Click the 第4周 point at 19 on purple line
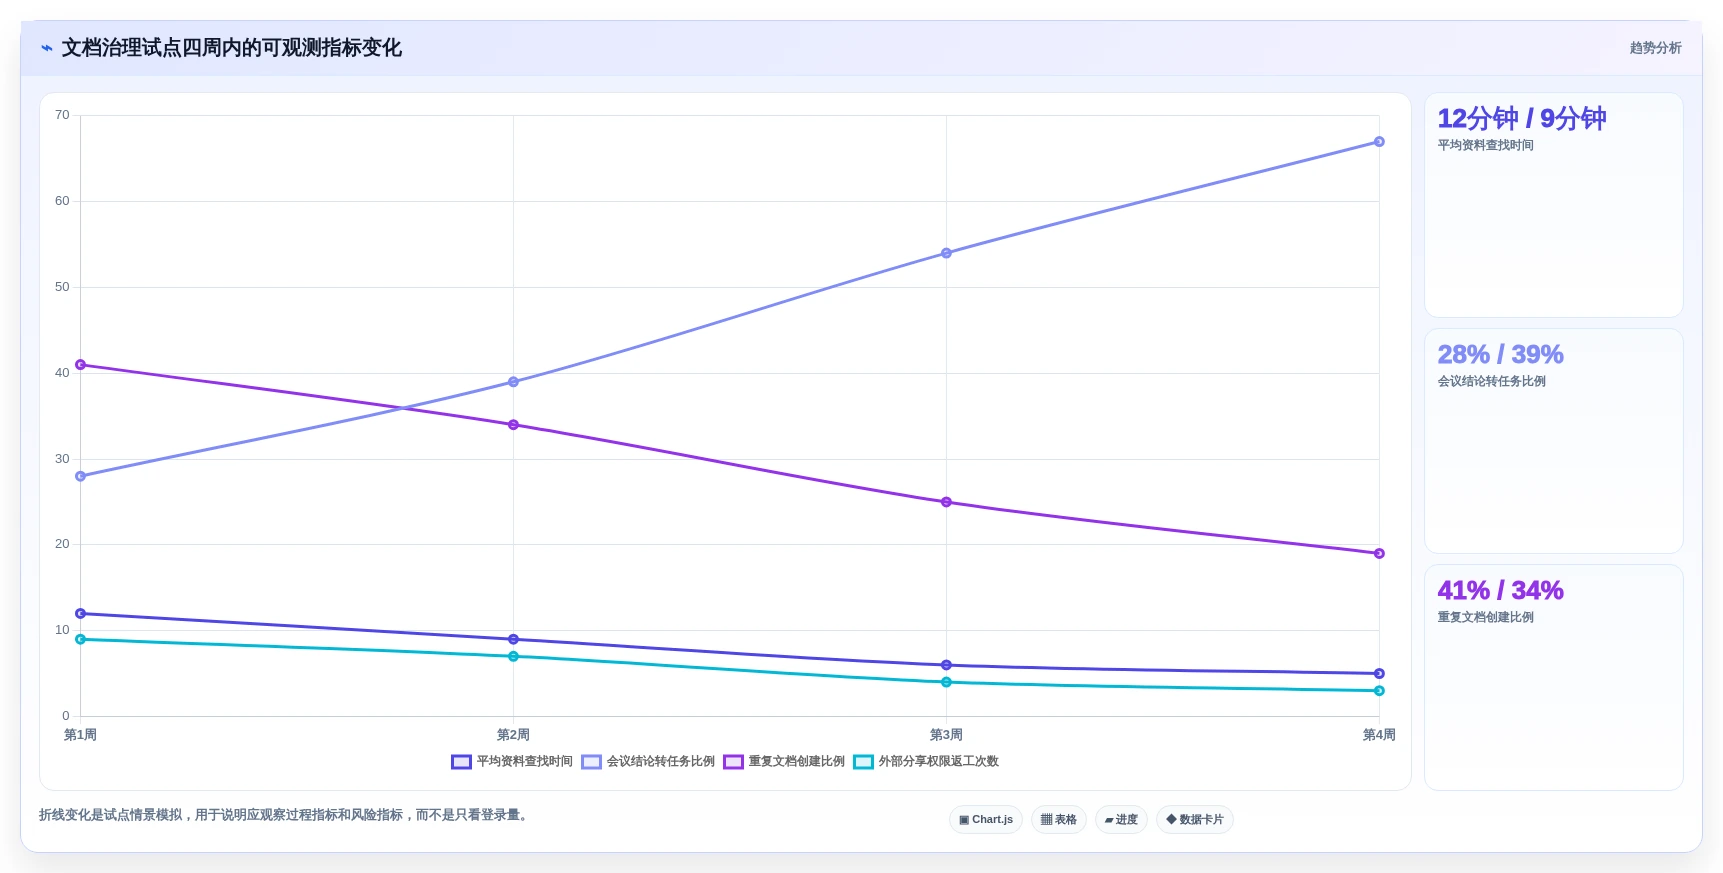Screen dimensions: 1723x873 1379,553
